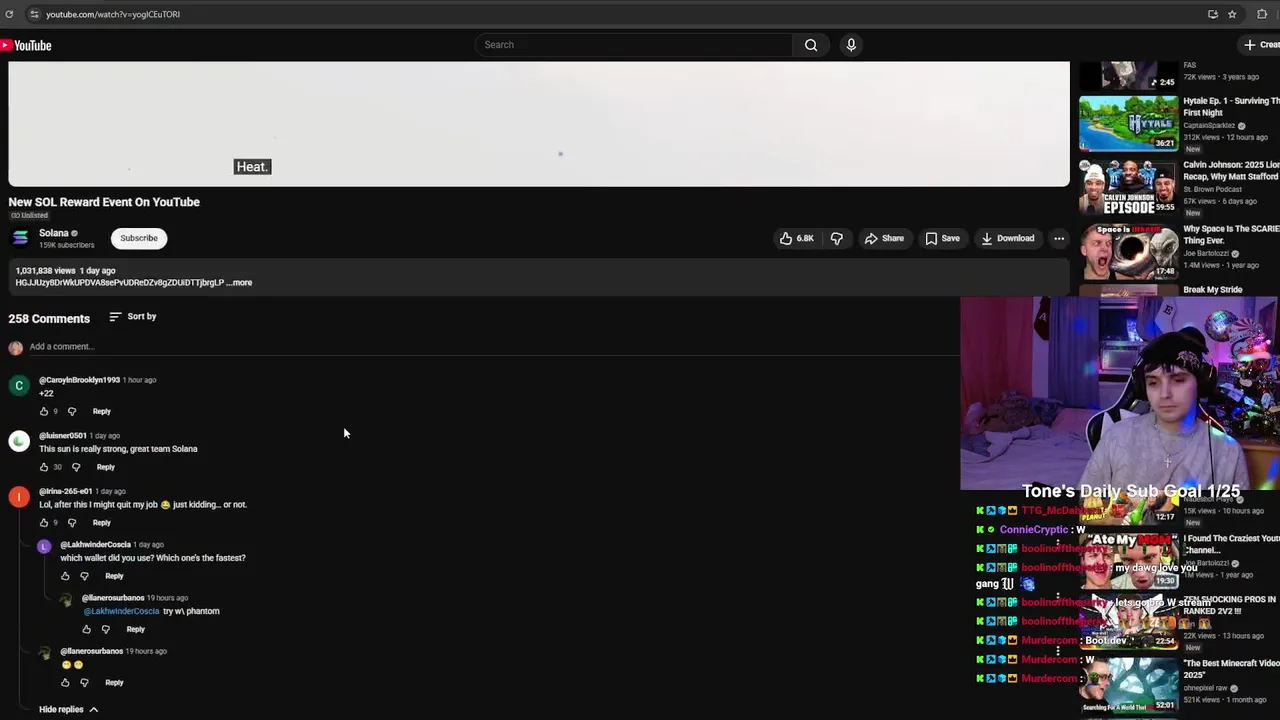
Task: Open @CarolynBrooklyn1993 profile link
Action: pos(79,380)
